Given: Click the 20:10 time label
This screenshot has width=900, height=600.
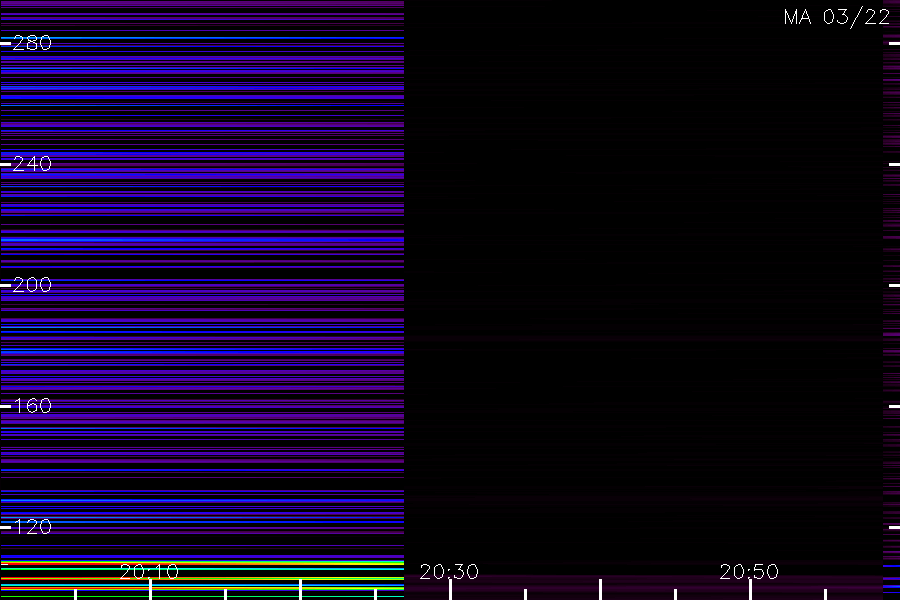Looking at the screenshot, I should click(x=149, y=572).
